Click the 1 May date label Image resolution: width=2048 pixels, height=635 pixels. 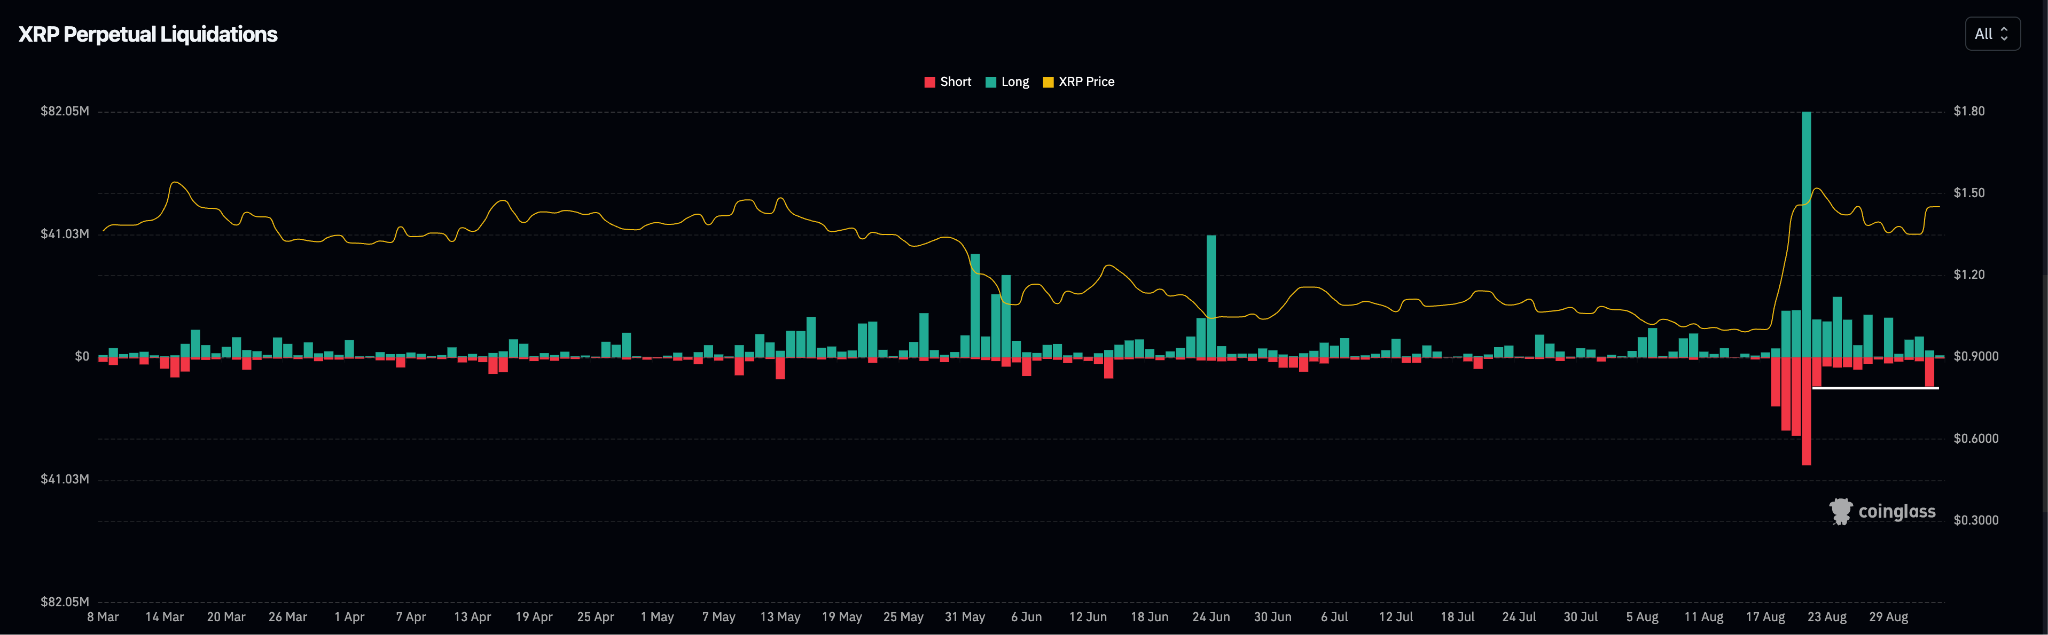point(657,617)
